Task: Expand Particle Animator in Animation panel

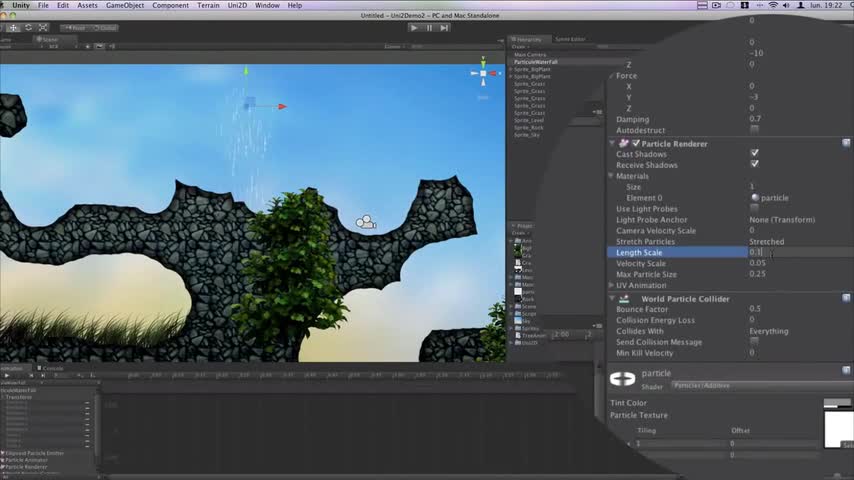Action: click(x=3, y=460)
